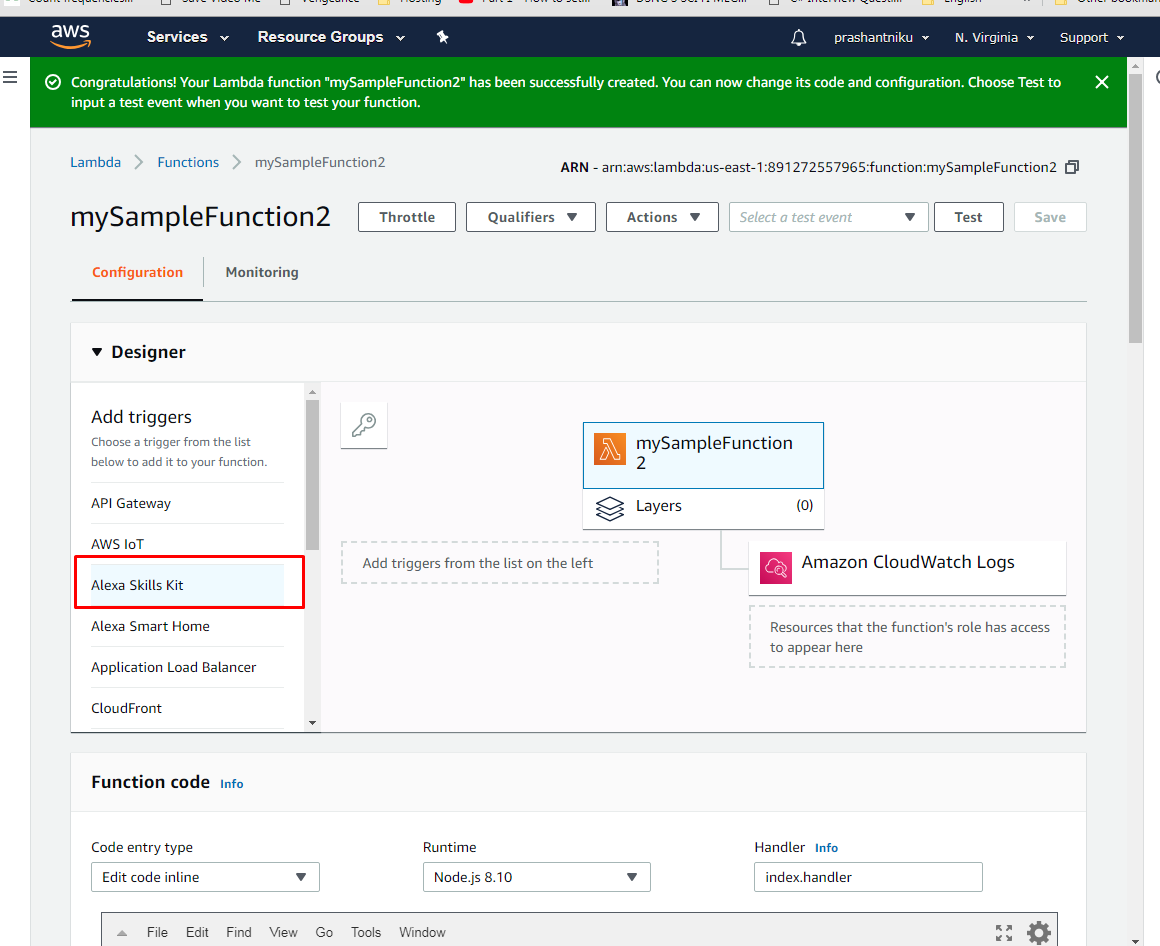The width and height of the screenshot is (1160, 946).
Task: Add the Alexa Smart Home trigger
Action: (x=187, y=626)
